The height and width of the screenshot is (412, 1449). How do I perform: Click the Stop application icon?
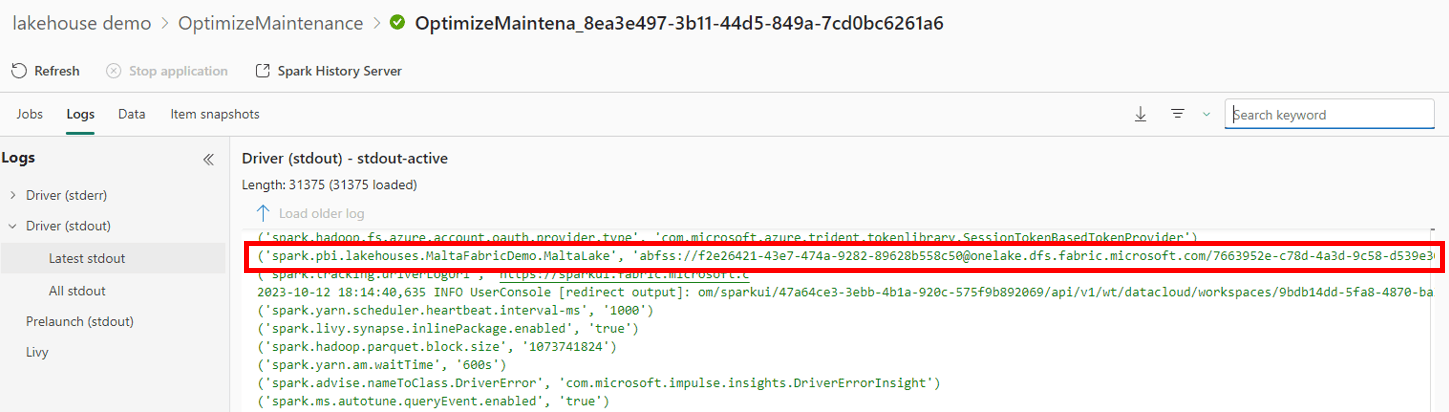click(114, 71)
